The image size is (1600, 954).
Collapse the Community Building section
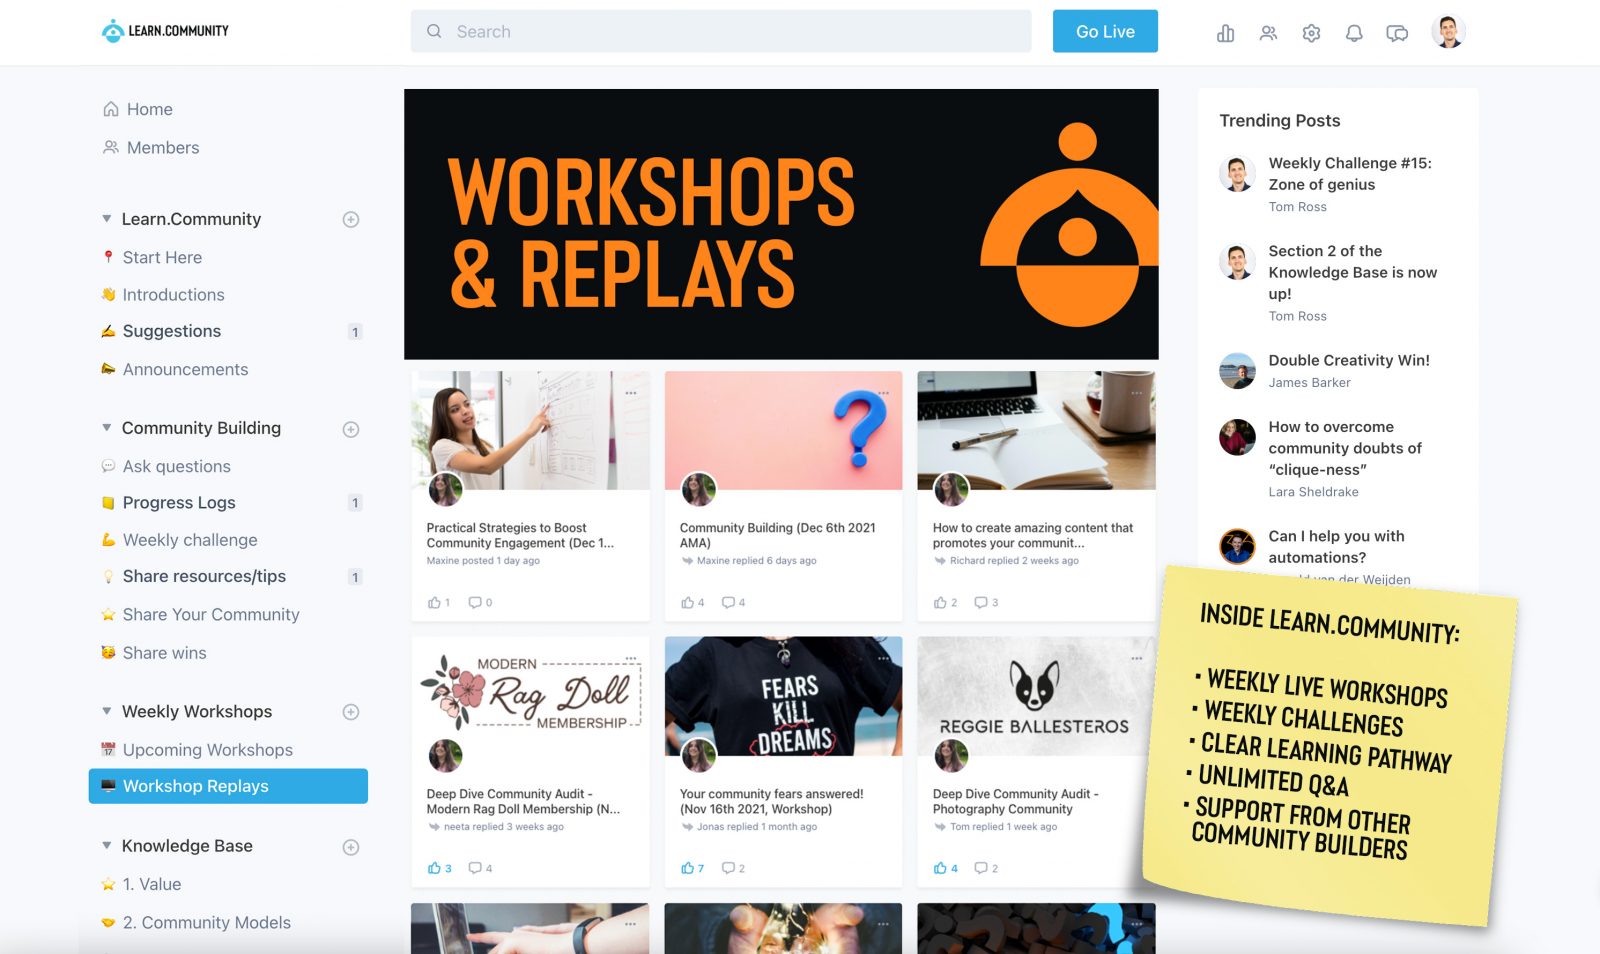pyautogui.click(x=107, y=428)
